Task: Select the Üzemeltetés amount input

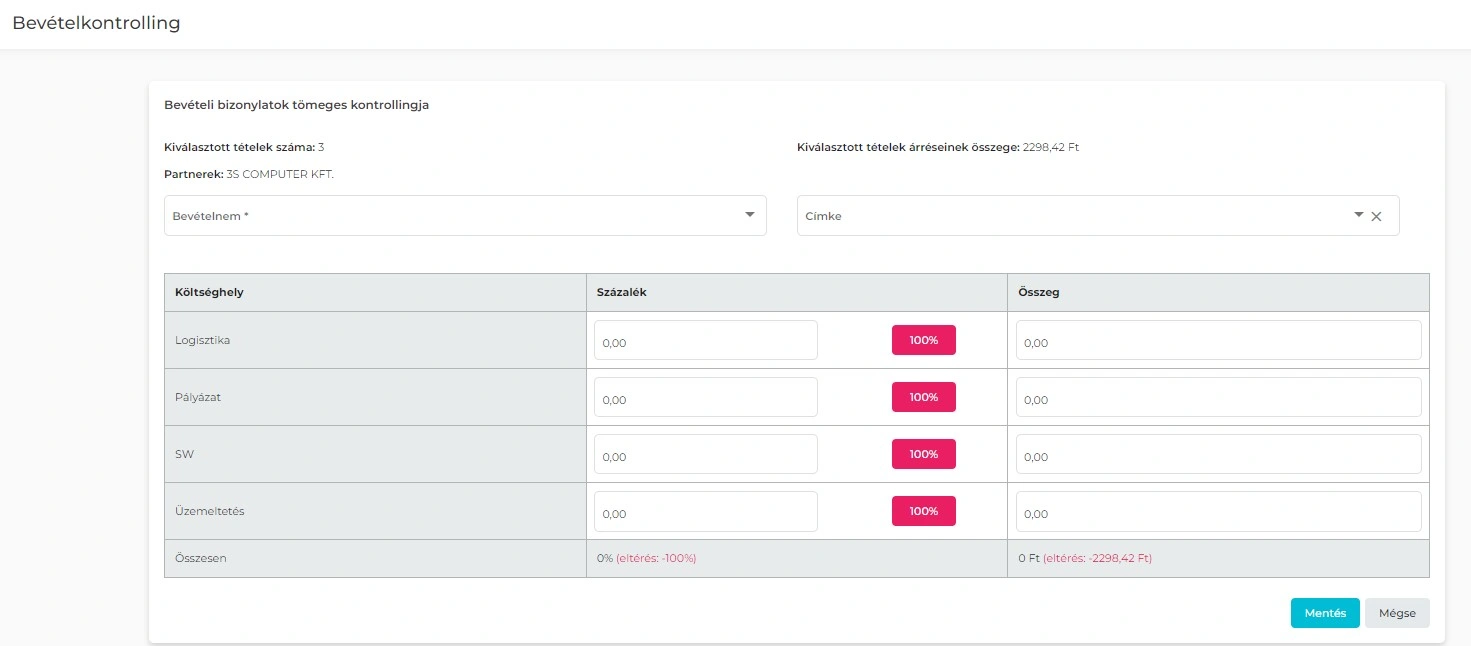Action: (1218, 512)
